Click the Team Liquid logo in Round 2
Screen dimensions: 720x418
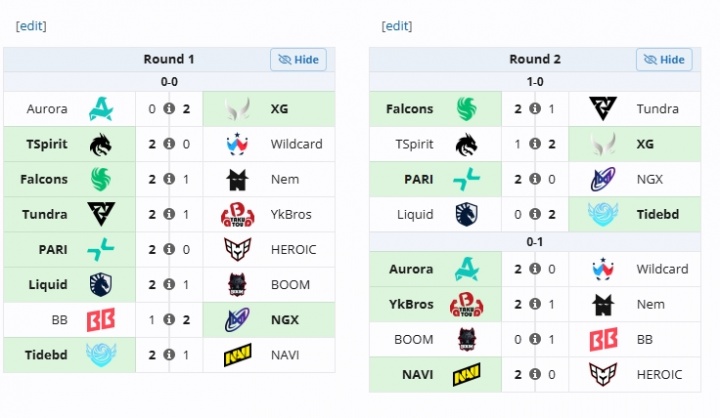(x=467, y=215)
